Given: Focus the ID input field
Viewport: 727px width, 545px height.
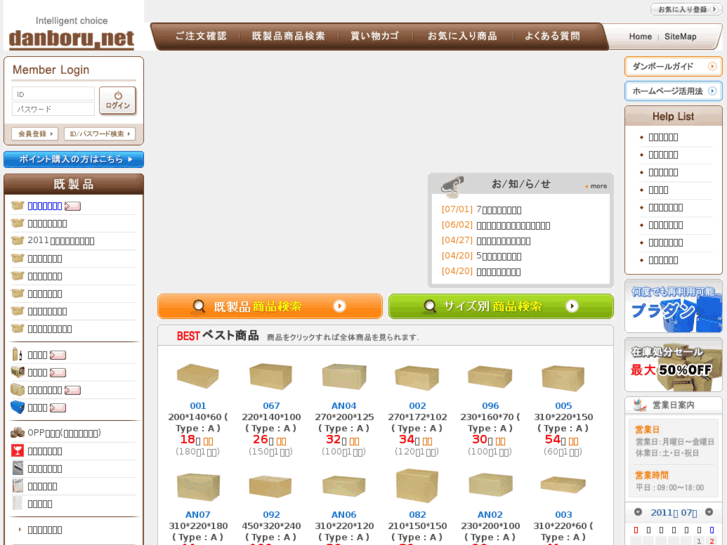Looking at the screenshot, I should pos(53,94).
